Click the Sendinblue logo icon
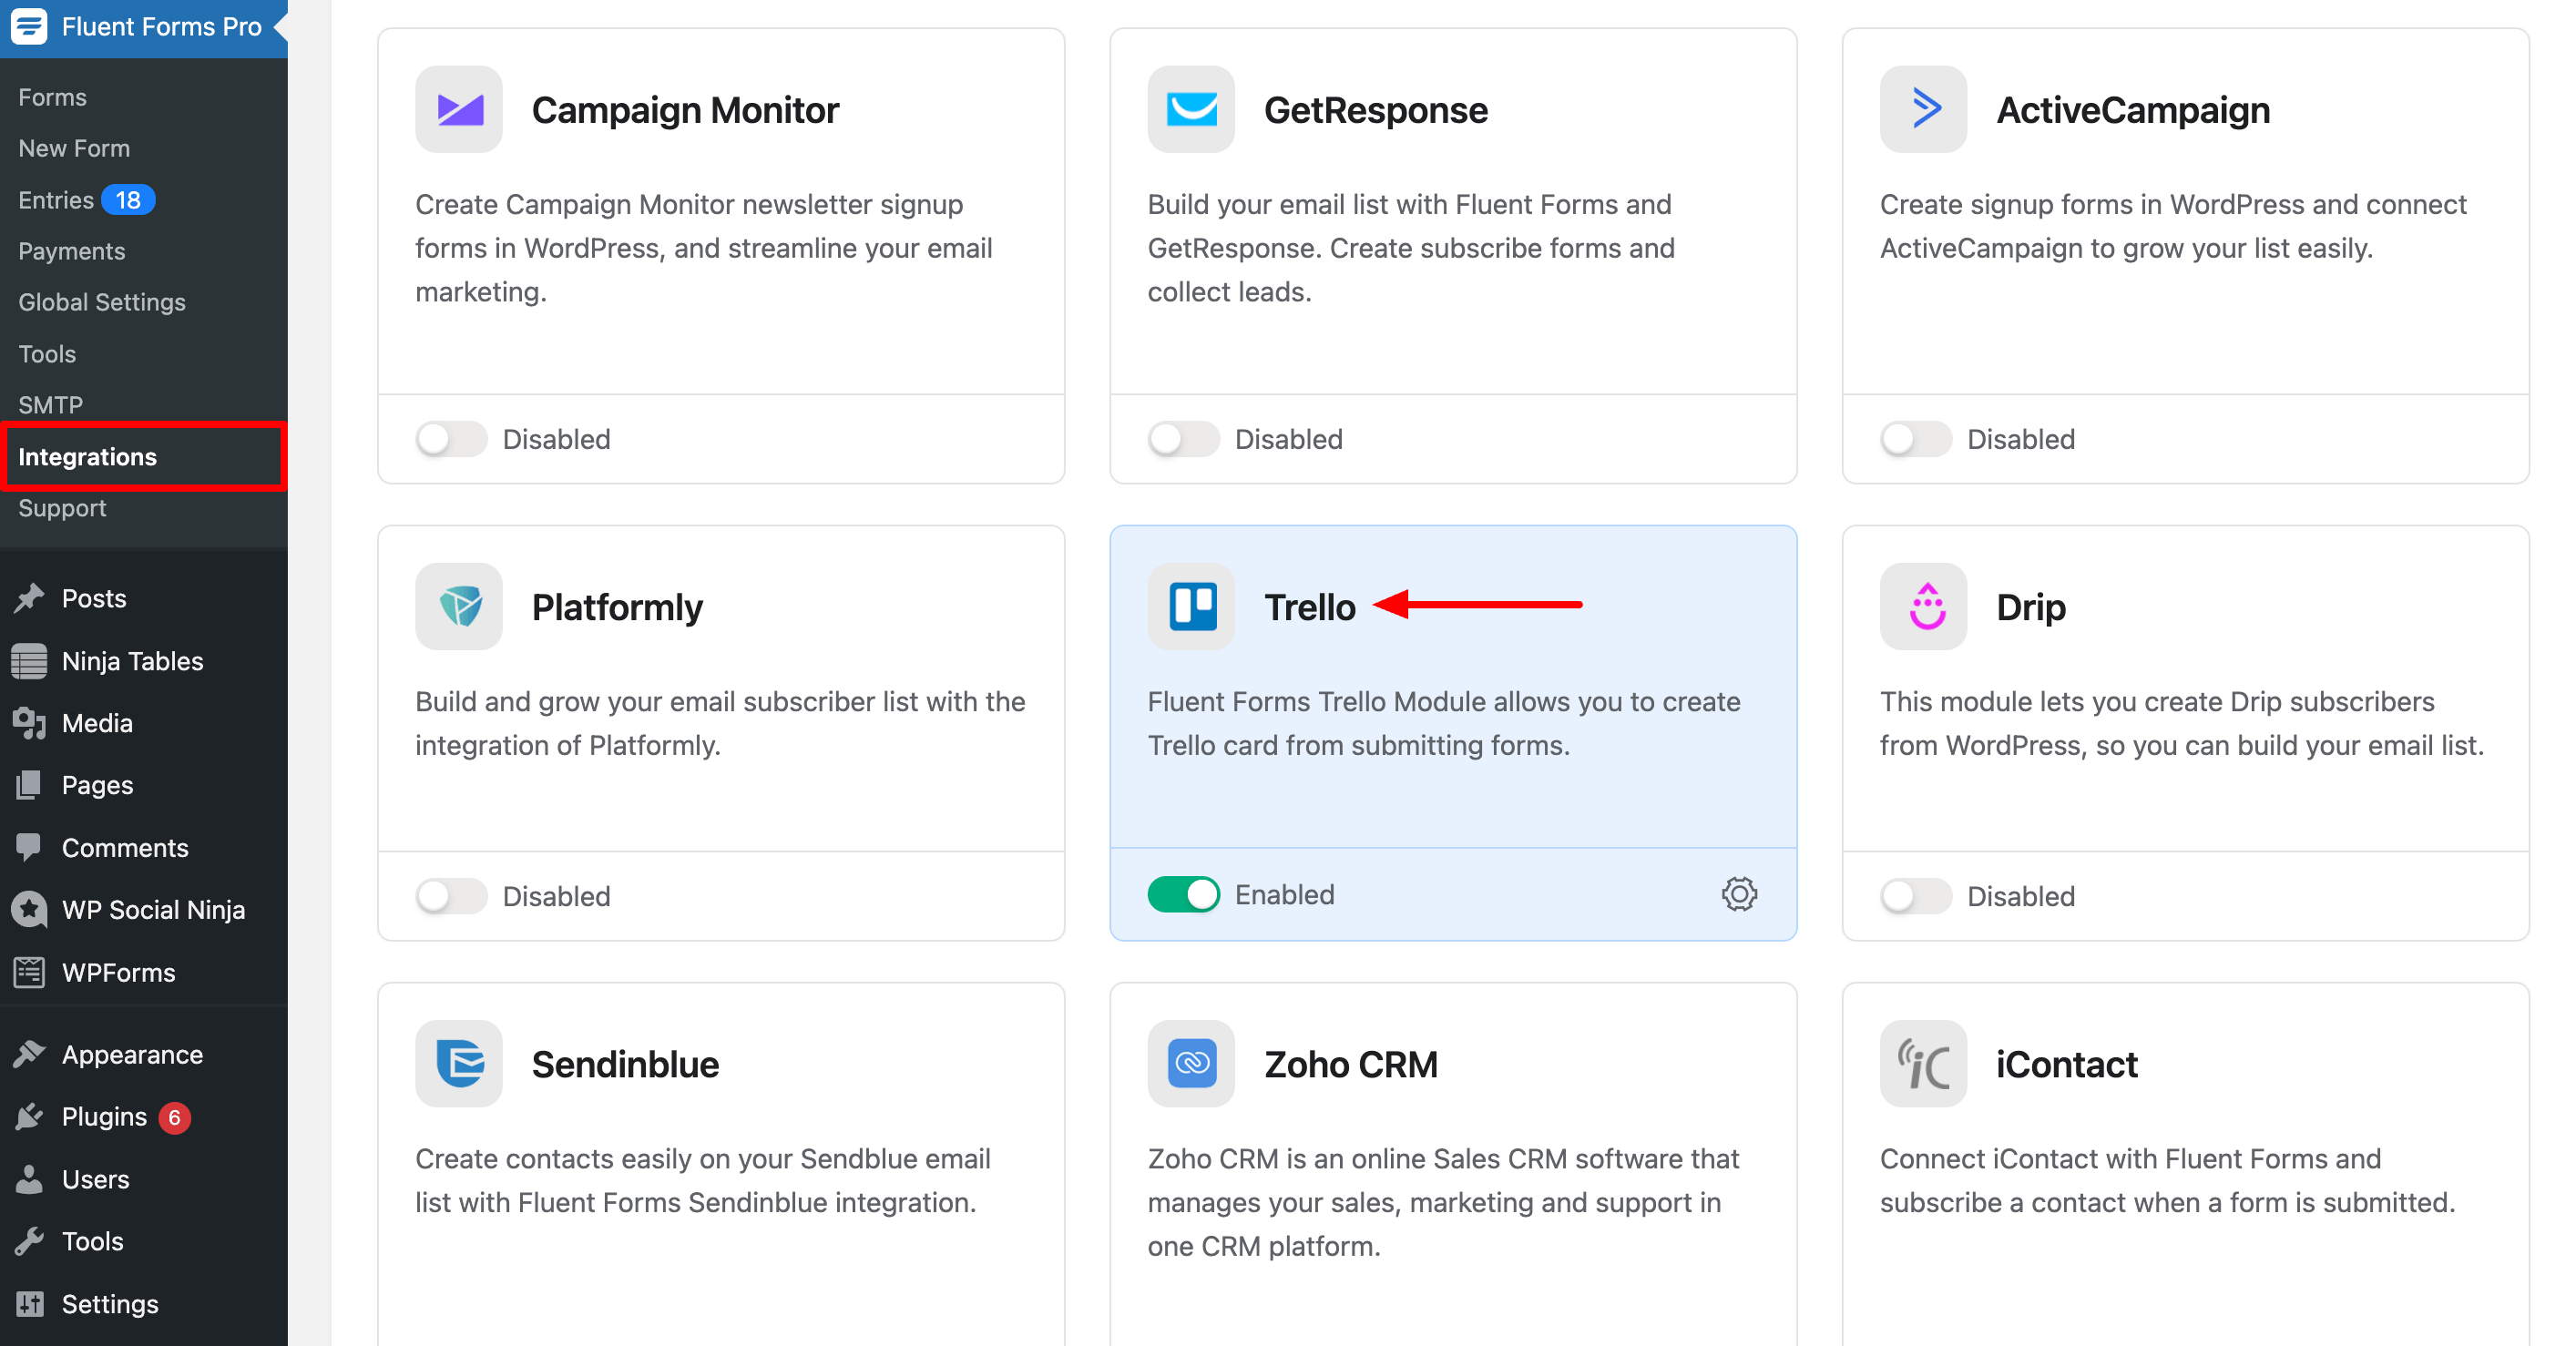Screen dimensions: 2576x1346 tap(459, 1063)
